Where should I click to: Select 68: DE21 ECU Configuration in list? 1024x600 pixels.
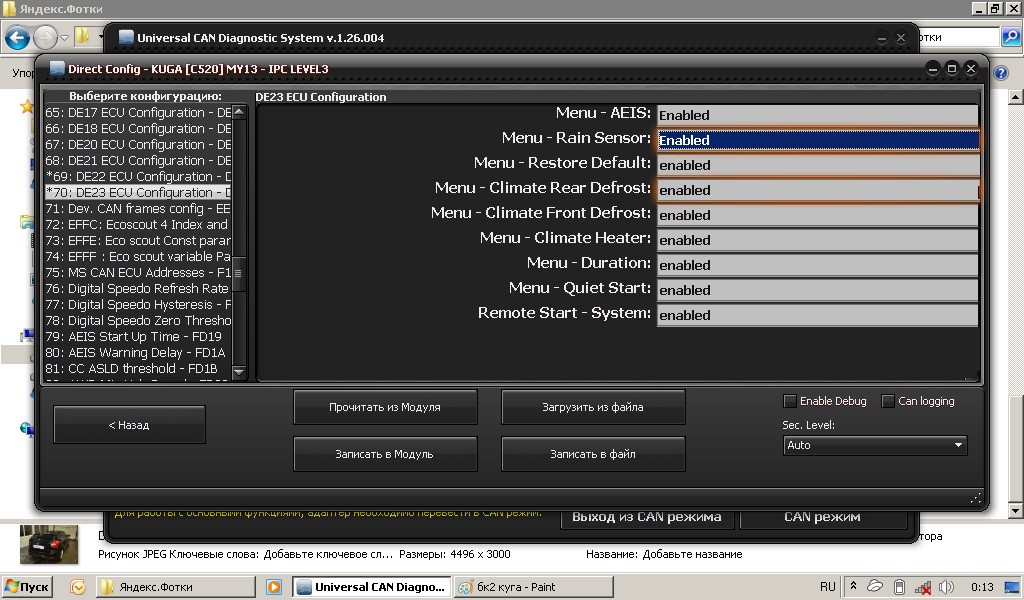point(138,161)
